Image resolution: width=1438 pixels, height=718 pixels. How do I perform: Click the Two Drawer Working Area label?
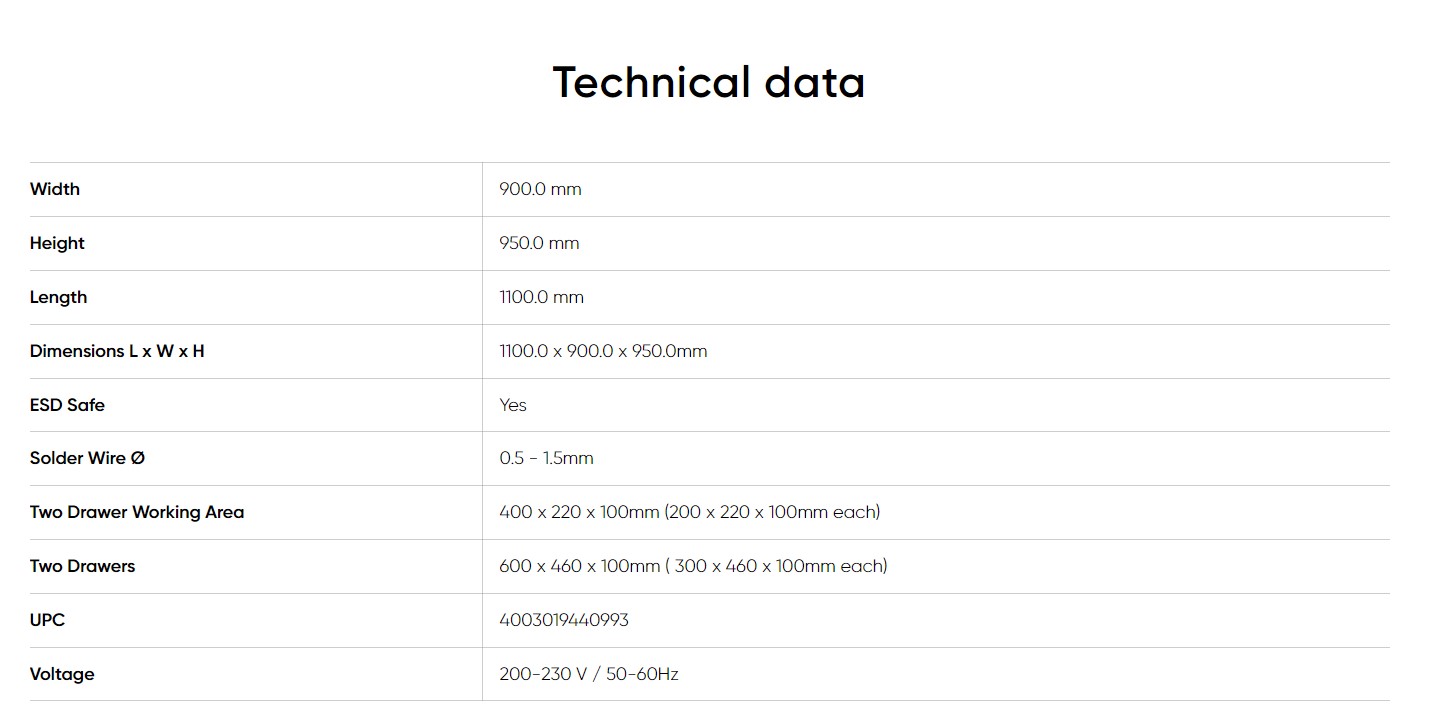pos(137,512)
